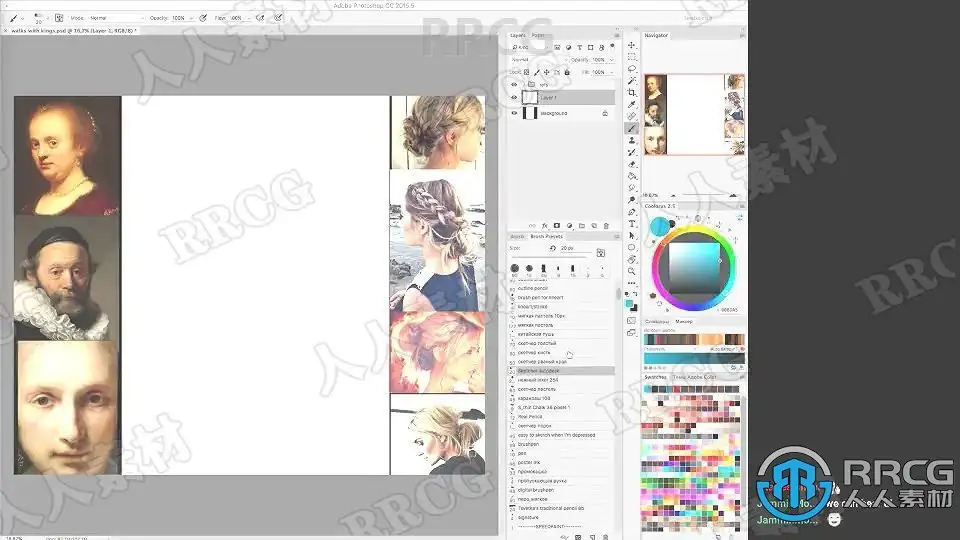Click the foreground color swatch

point(629,304)
